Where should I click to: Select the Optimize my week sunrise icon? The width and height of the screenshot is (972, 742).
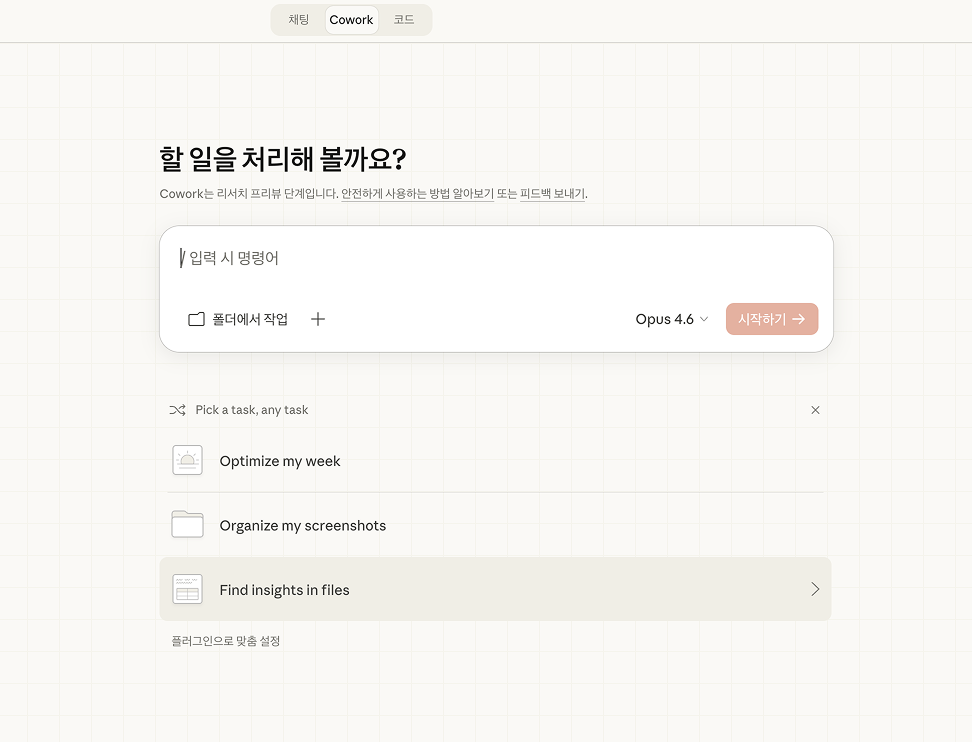[x=187, y=460]
